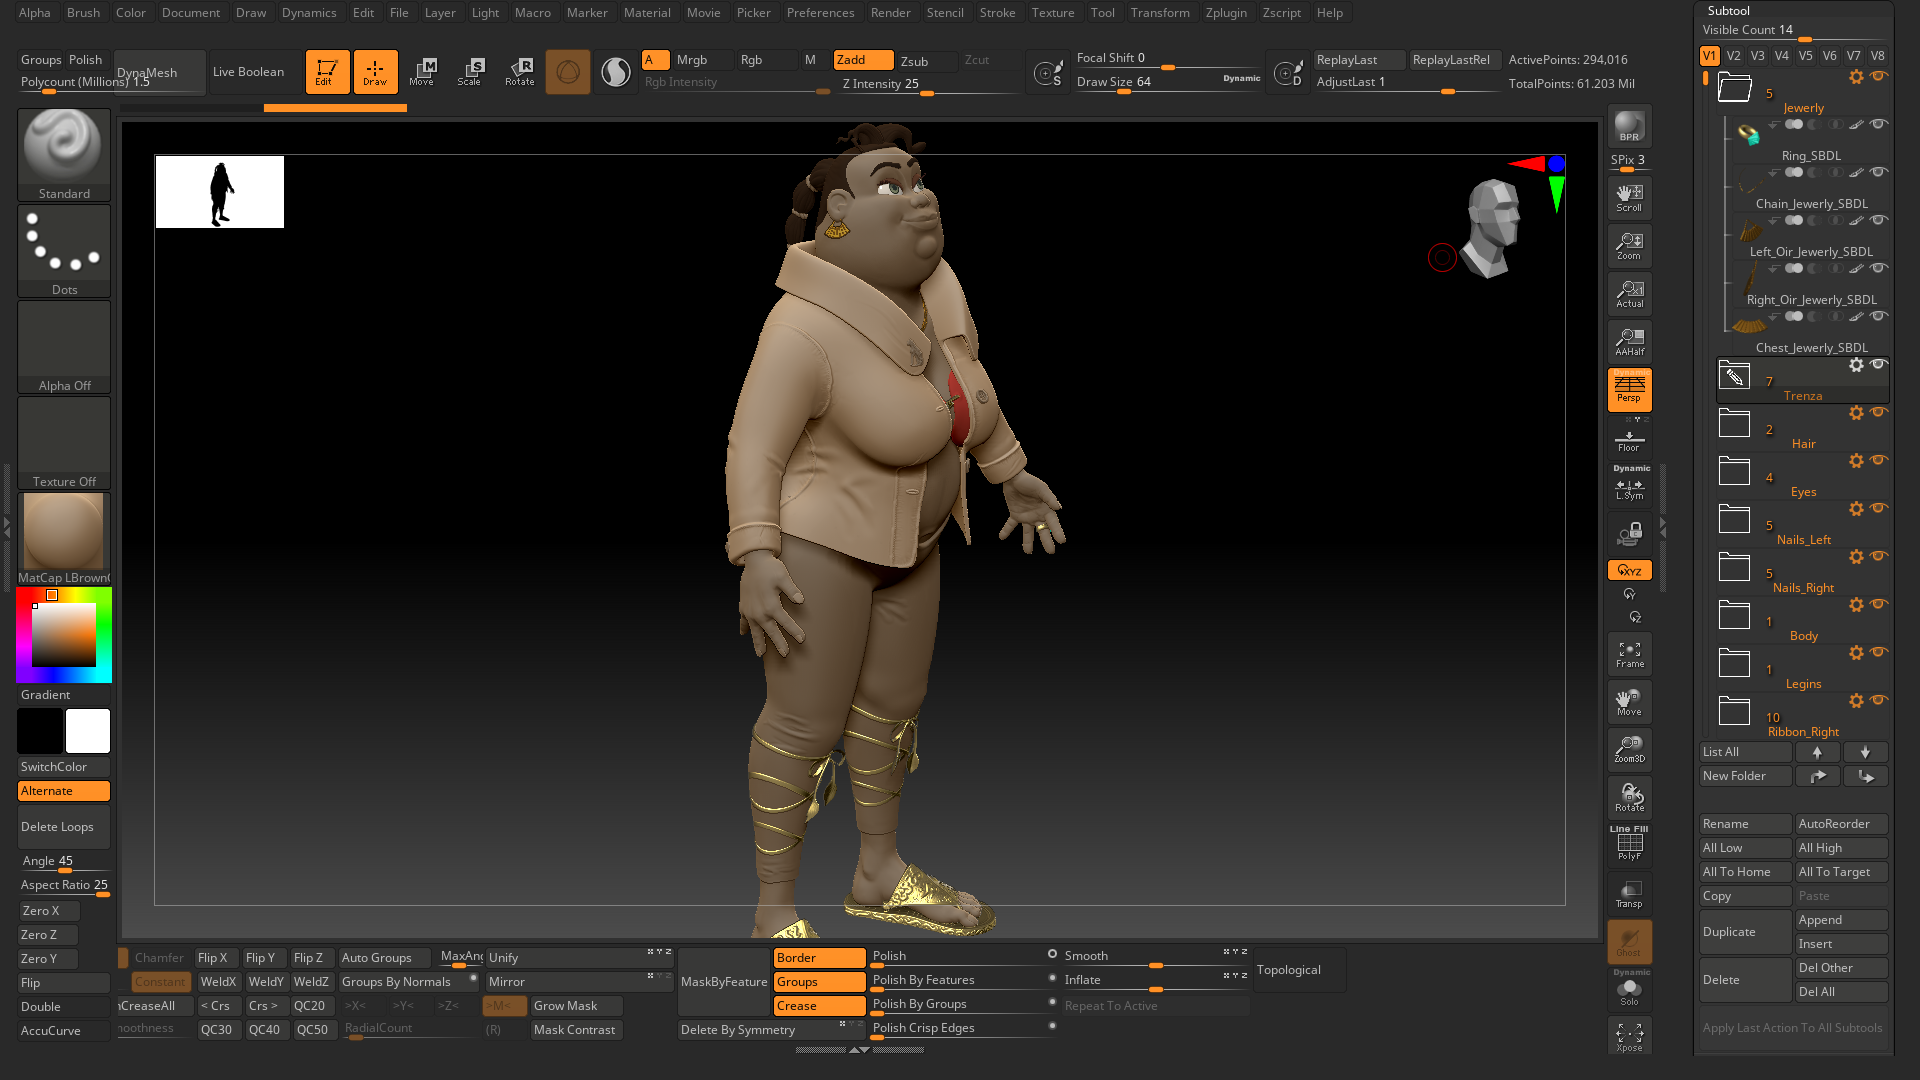
Task: Open the Zplugin menu
Action: tap(1225, 13)
